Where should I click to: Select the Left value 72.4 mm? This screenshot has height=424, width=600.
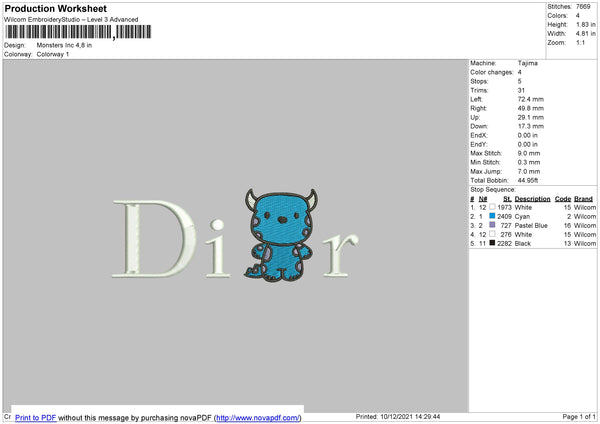click(x=530, y=99)
